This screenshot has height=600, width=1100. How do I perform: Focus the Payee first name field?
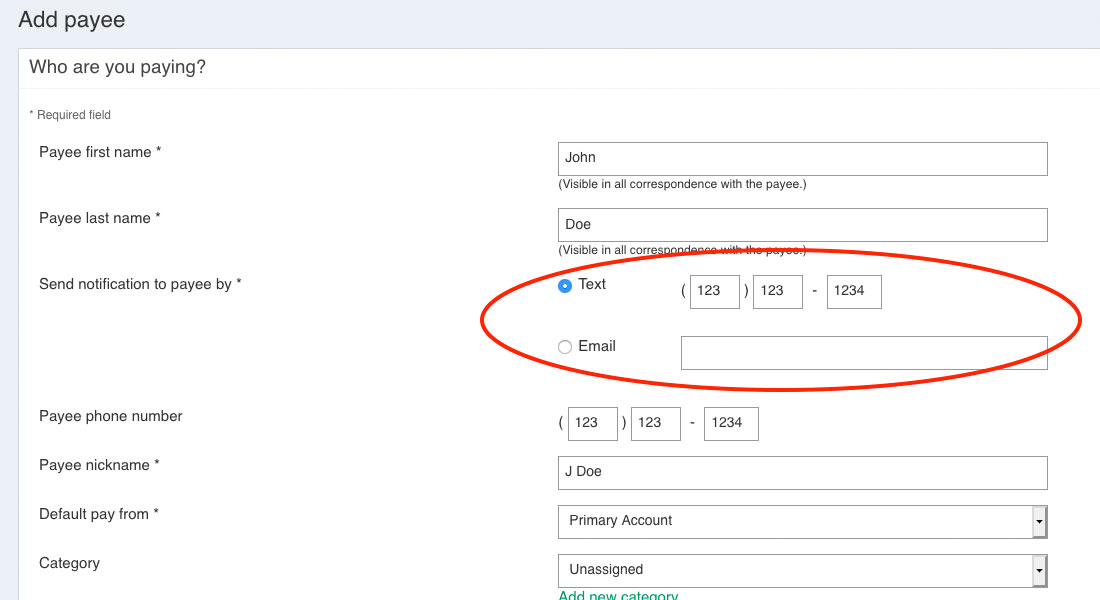point(802,158)
